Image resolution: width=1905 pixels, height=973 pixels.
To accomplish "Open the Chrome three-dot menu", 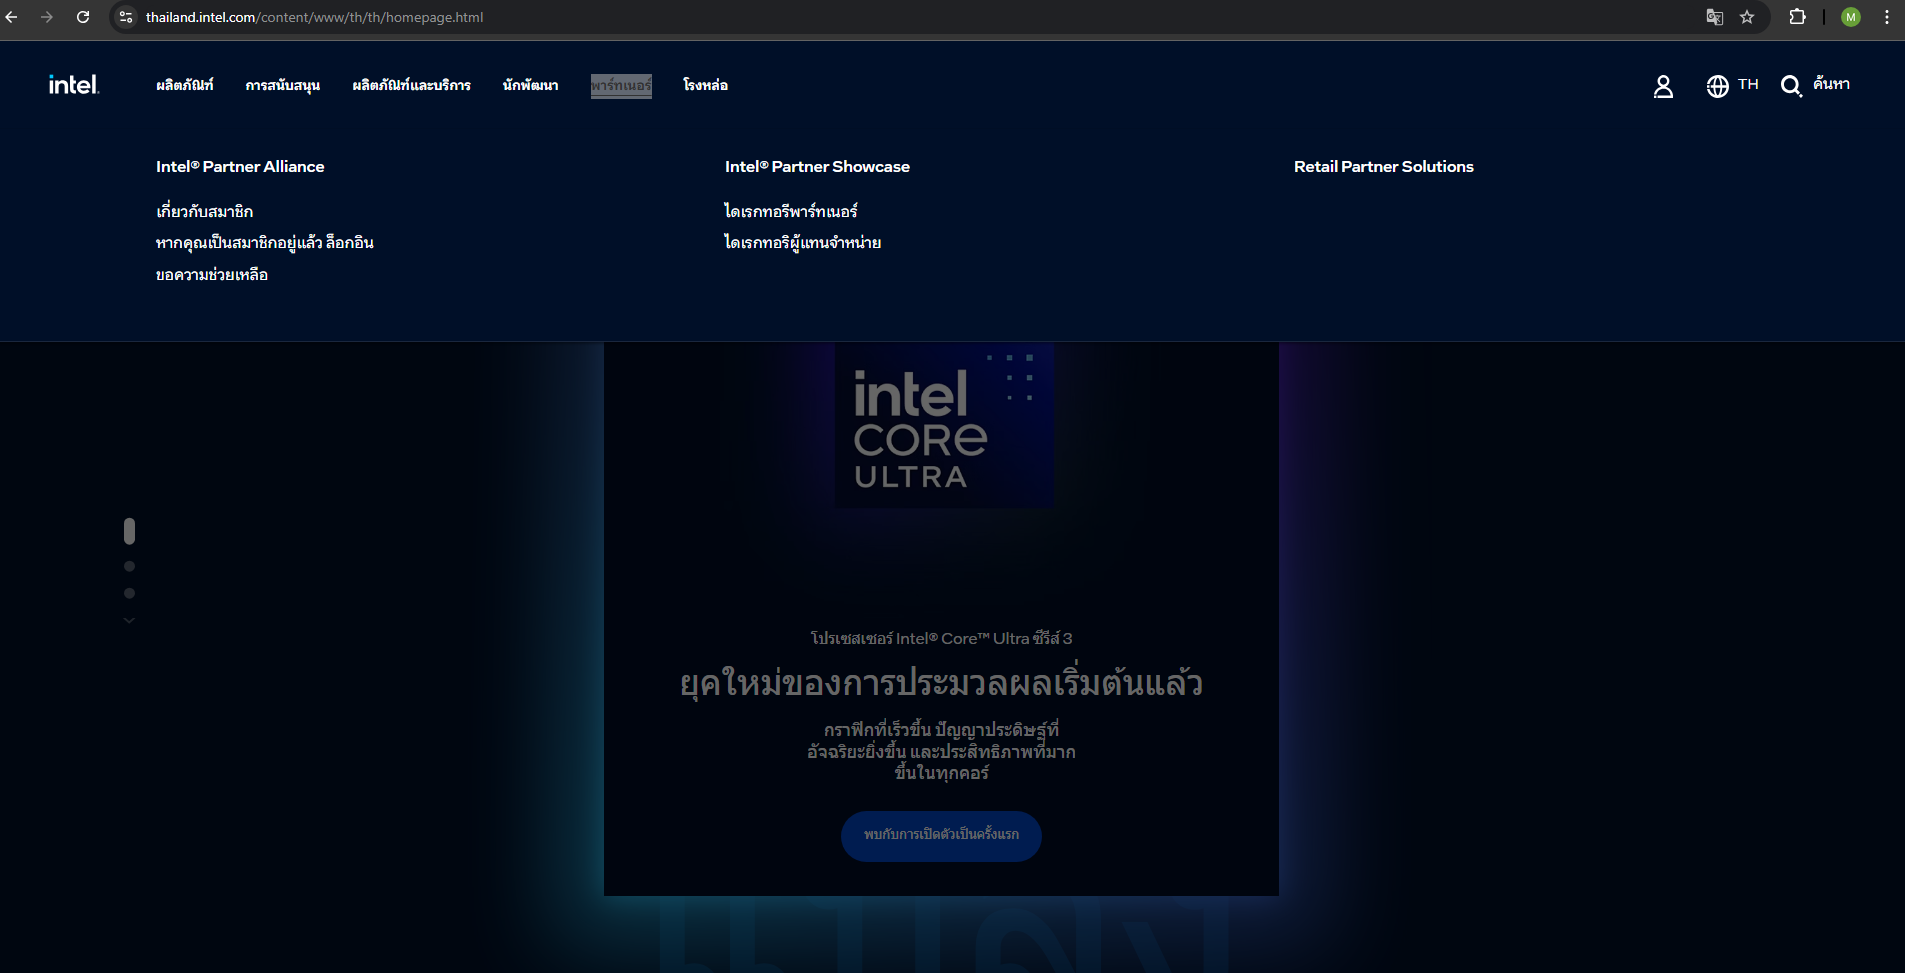I will [1887, 17].
